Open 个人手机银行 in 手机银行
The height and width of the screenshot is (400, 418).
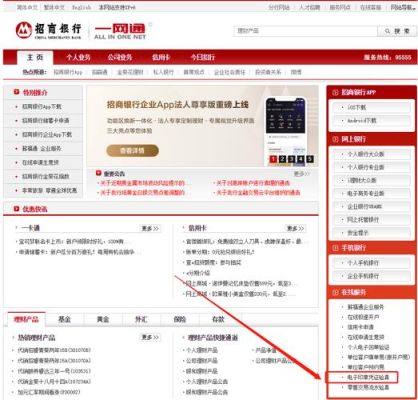[371, 263]
